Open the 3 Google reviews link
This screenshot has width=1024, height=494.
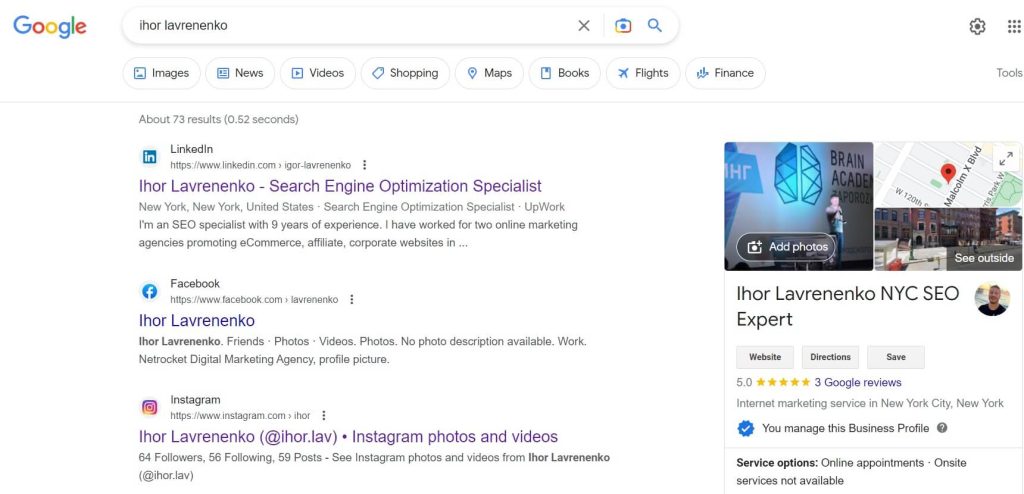tap(857, 382)
